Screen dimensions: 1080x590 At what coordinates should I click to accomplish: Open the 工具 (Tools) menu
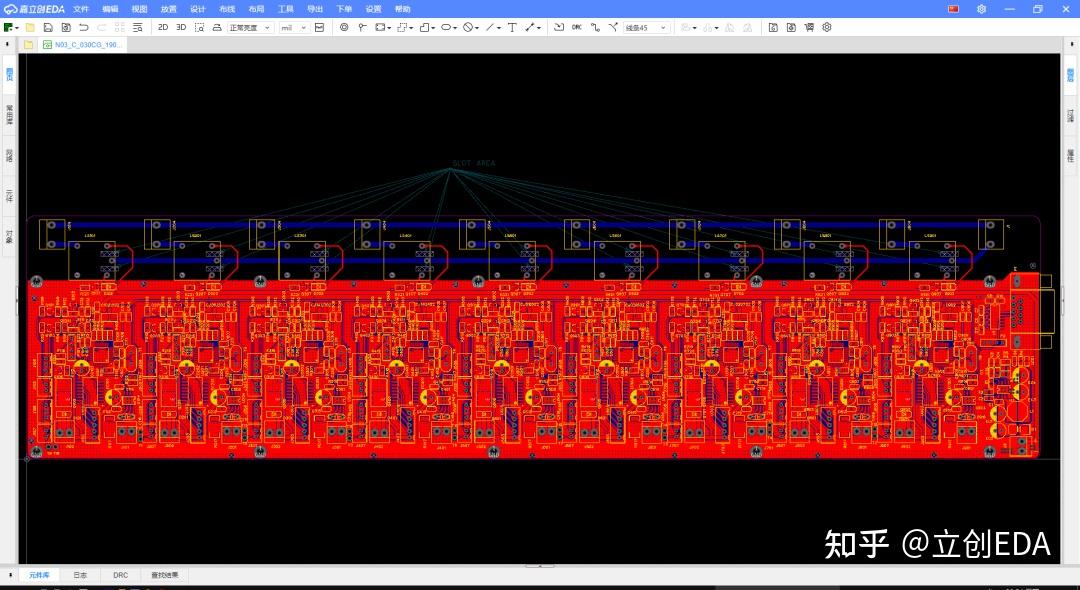(285, 9)
